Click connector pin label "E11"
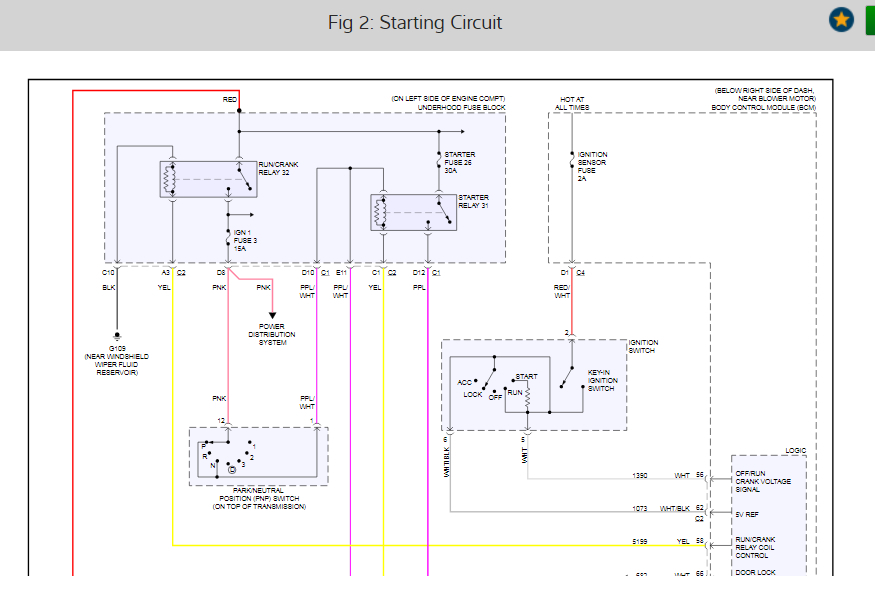 pyautogui.click(x=341, y=272)
